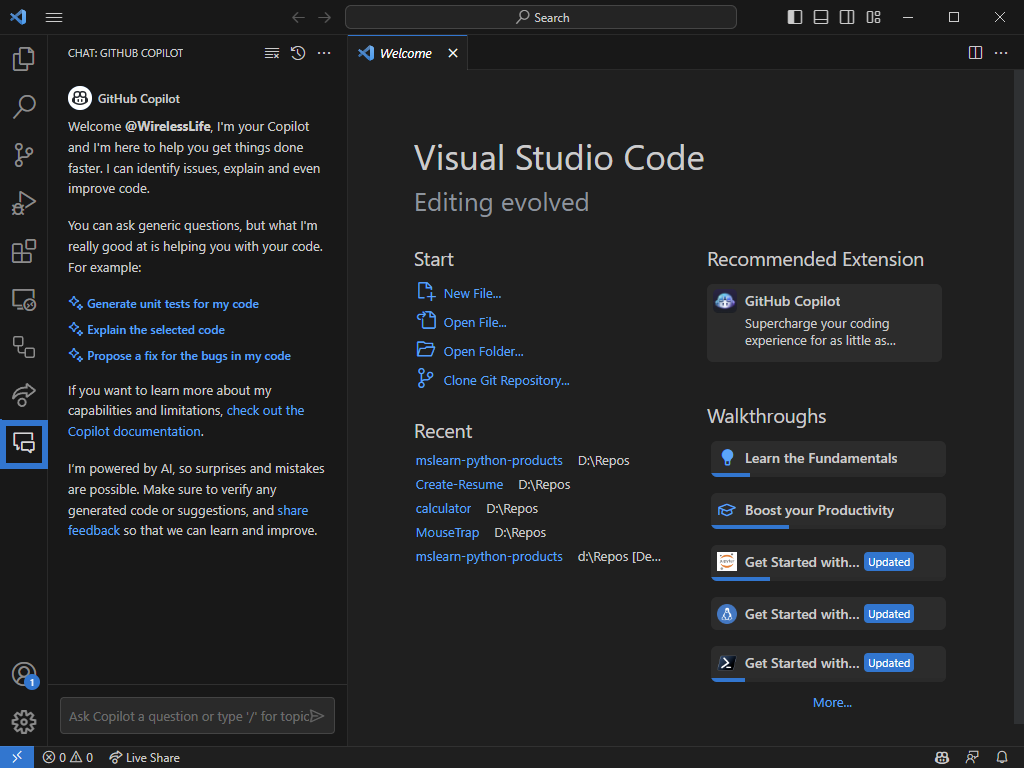Screen dimensions: 1024x768
Task: Open chat panel more actions ellipsis
Action: [324, 53]
